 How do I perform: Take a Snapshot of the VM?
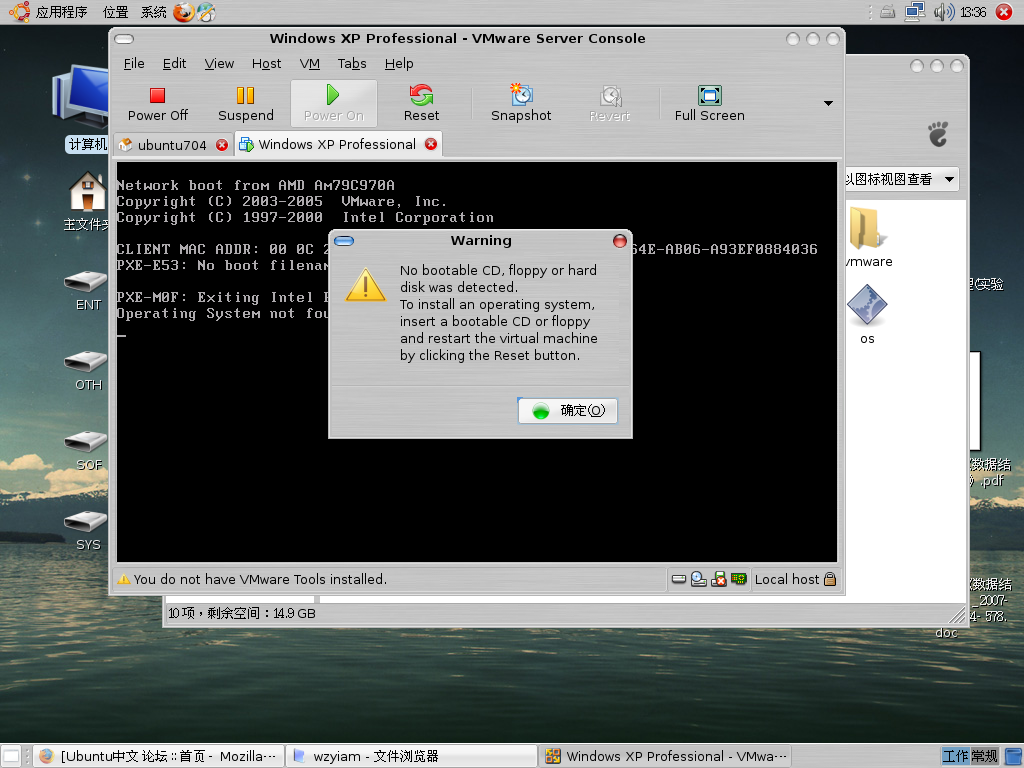(521, 104)
